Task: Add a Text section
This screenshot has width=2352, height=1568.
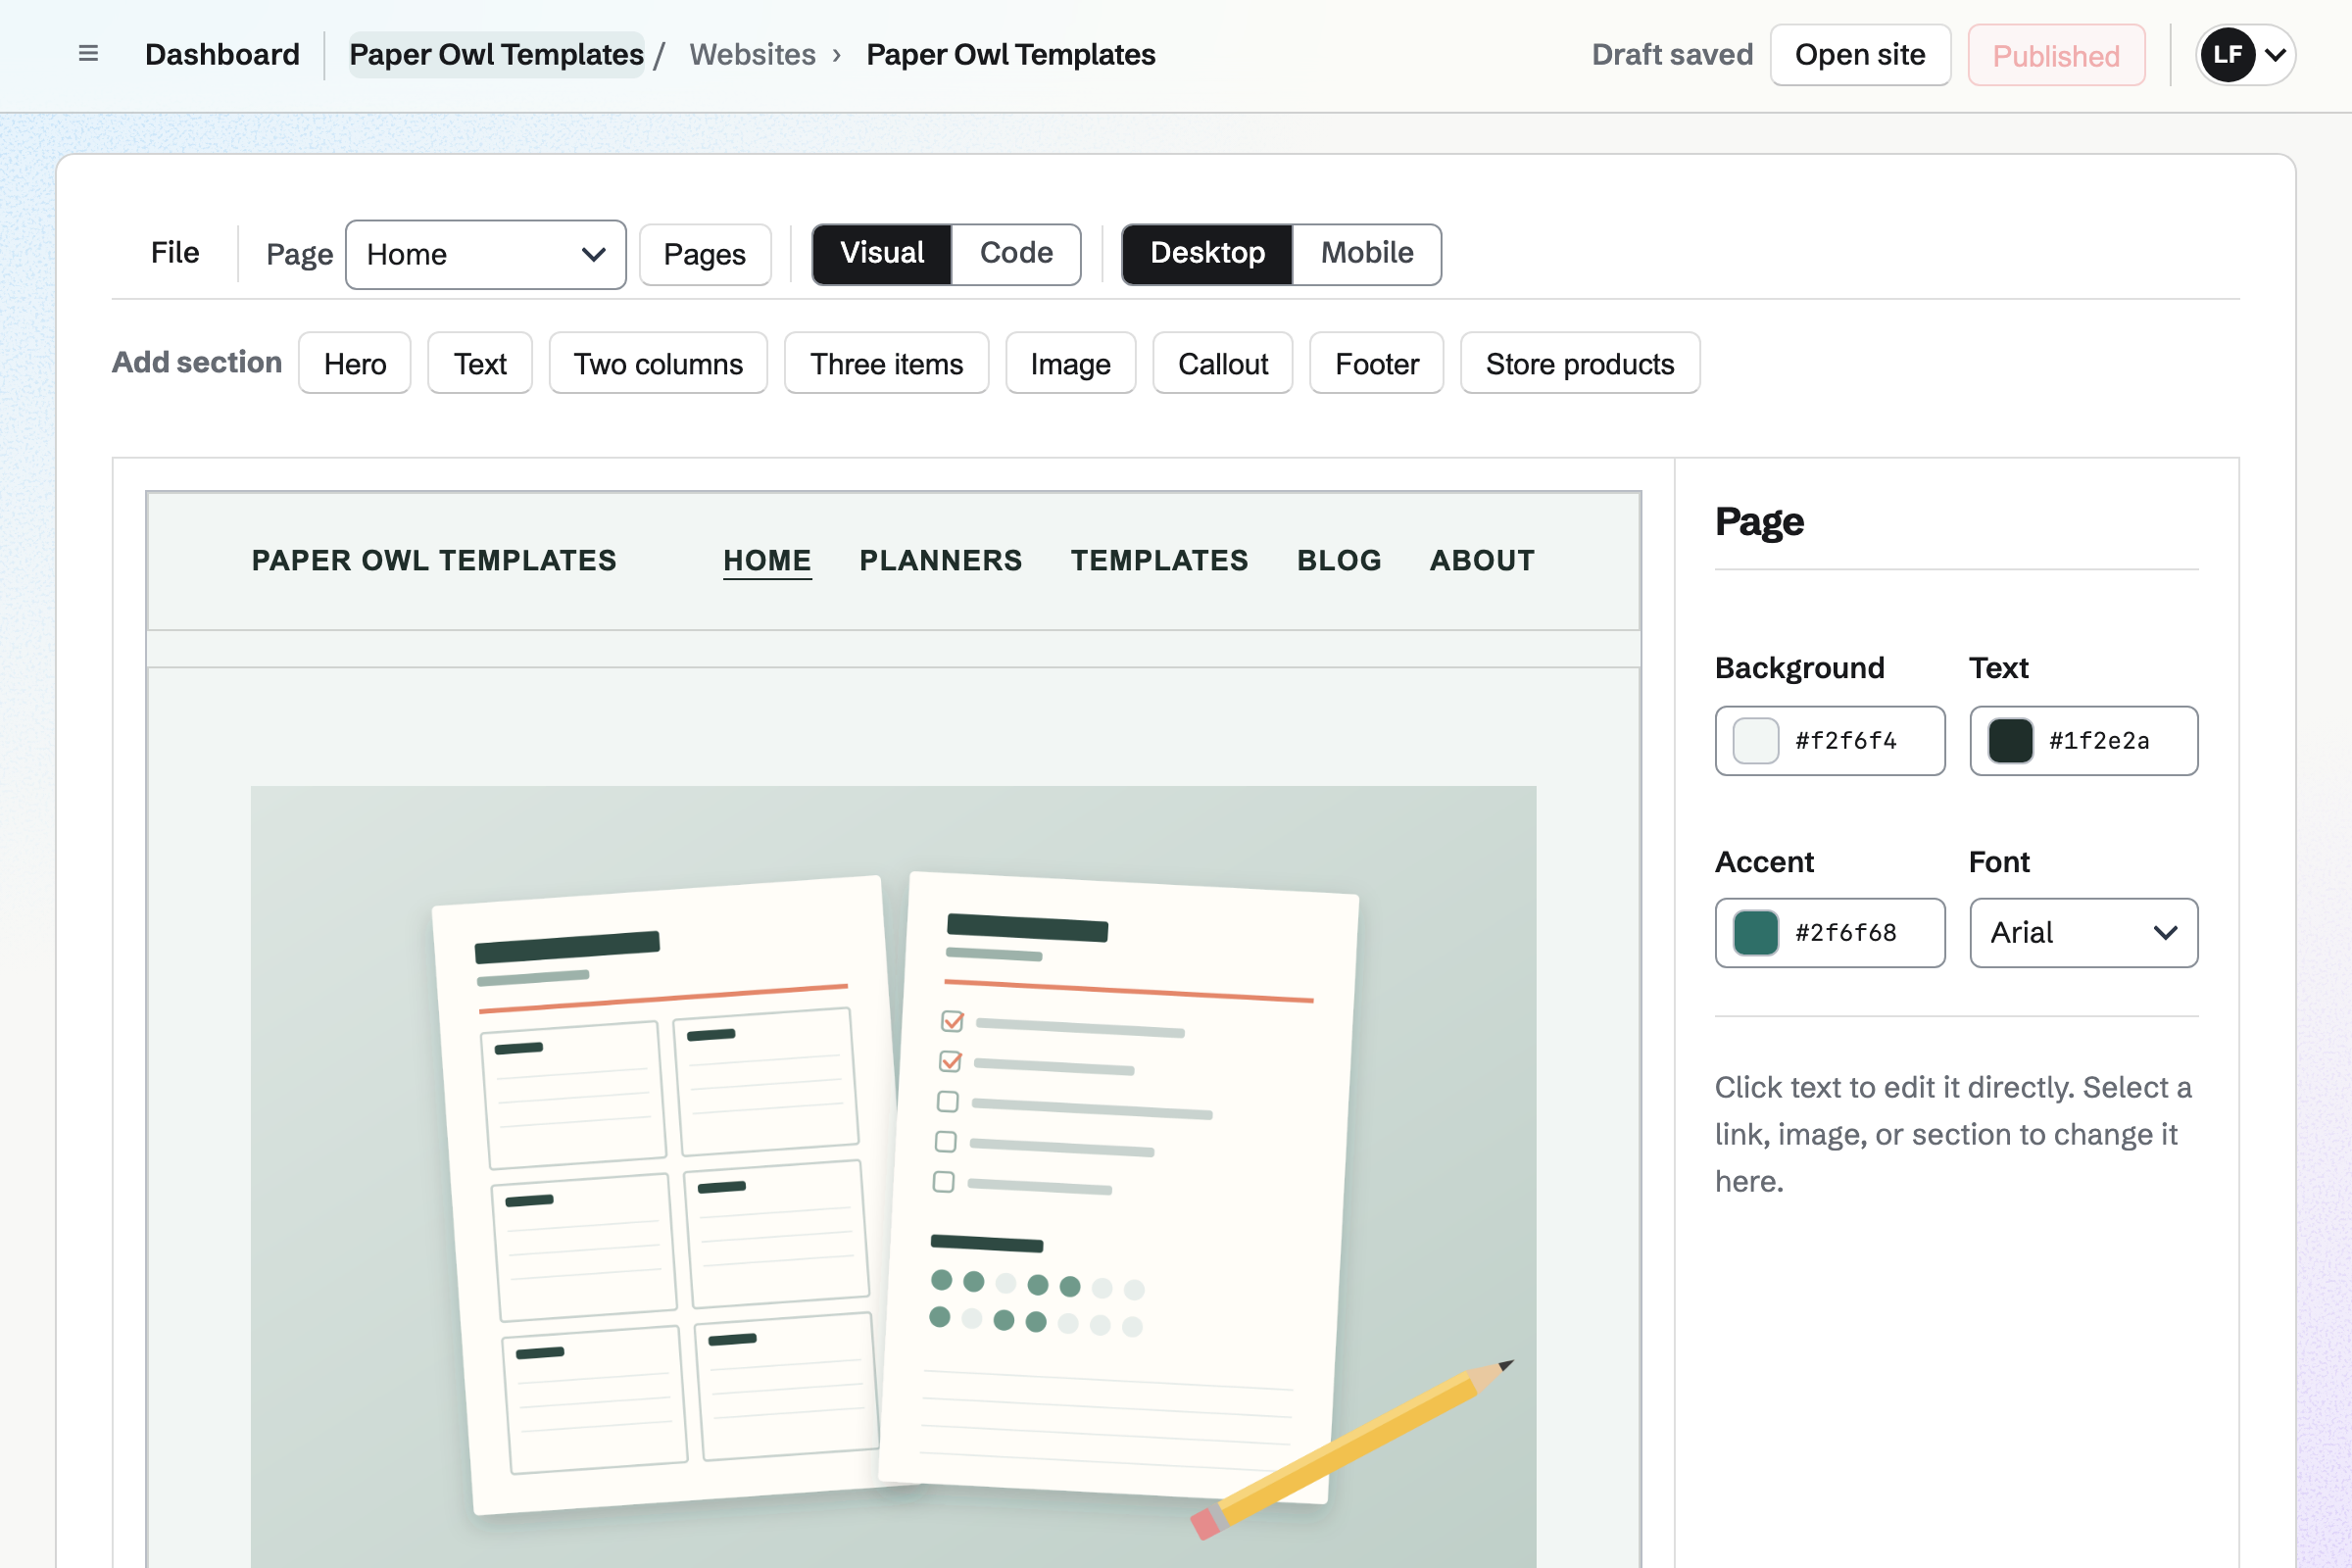Action: coord(480,363)
